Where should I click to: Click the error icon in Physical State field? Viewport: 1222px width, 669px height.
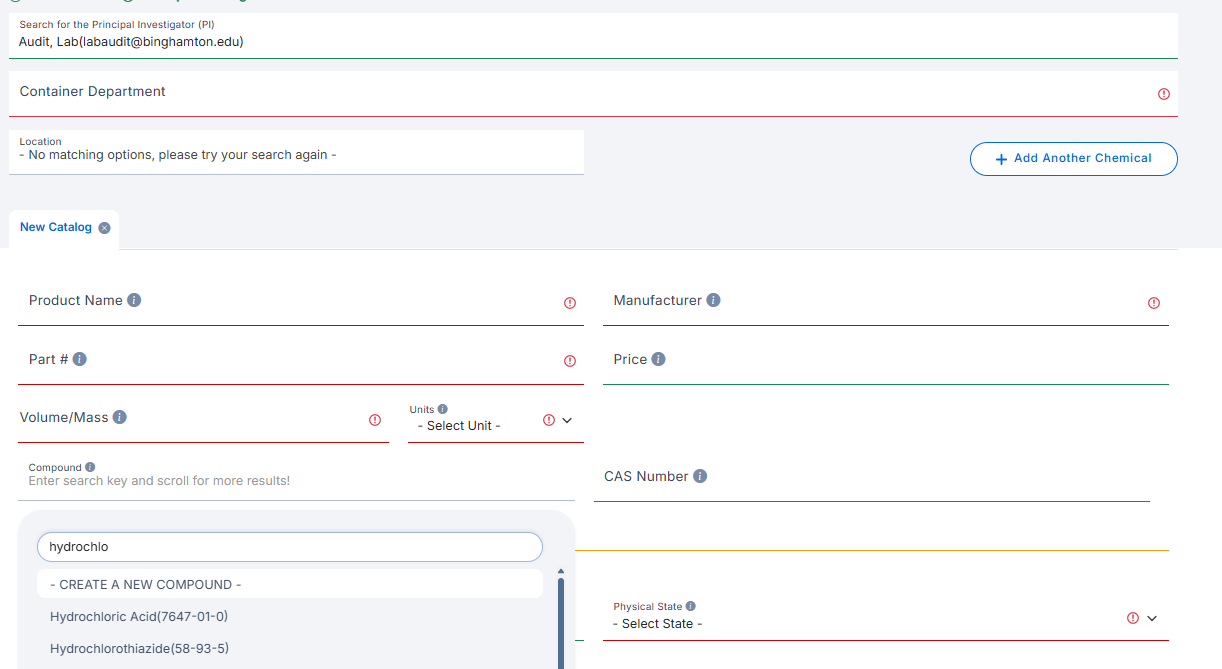pyautogui.click(x=1133, y=618)
